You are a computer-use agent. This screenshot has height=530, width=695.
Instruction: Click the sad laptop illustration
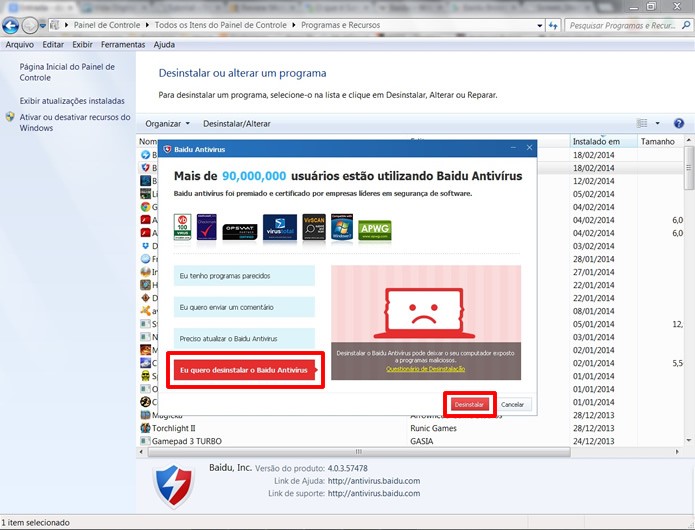pyautogui.click(x=424, y=313)
